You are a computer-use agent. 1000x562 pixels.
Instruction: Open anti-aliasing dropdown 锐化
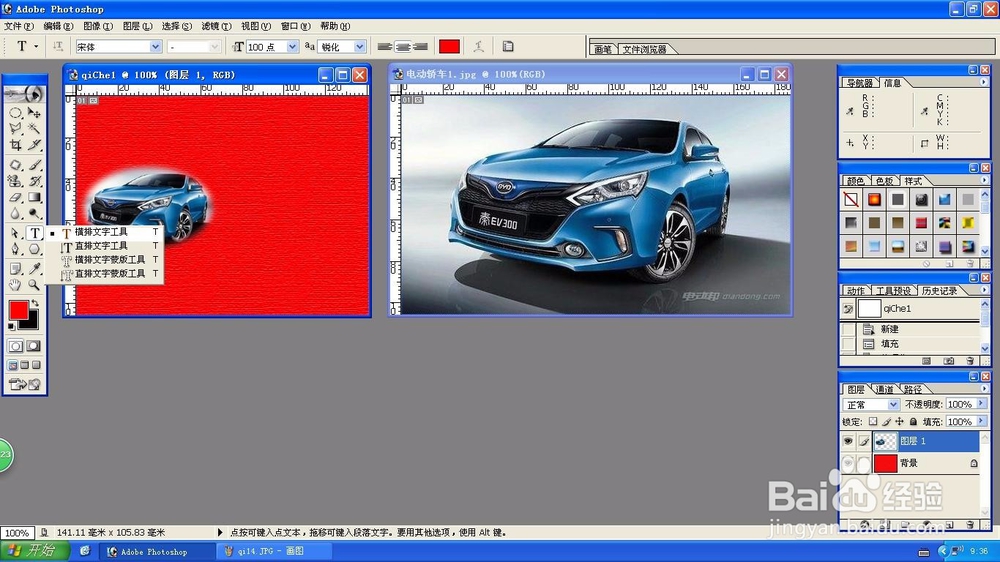point(360,47)
